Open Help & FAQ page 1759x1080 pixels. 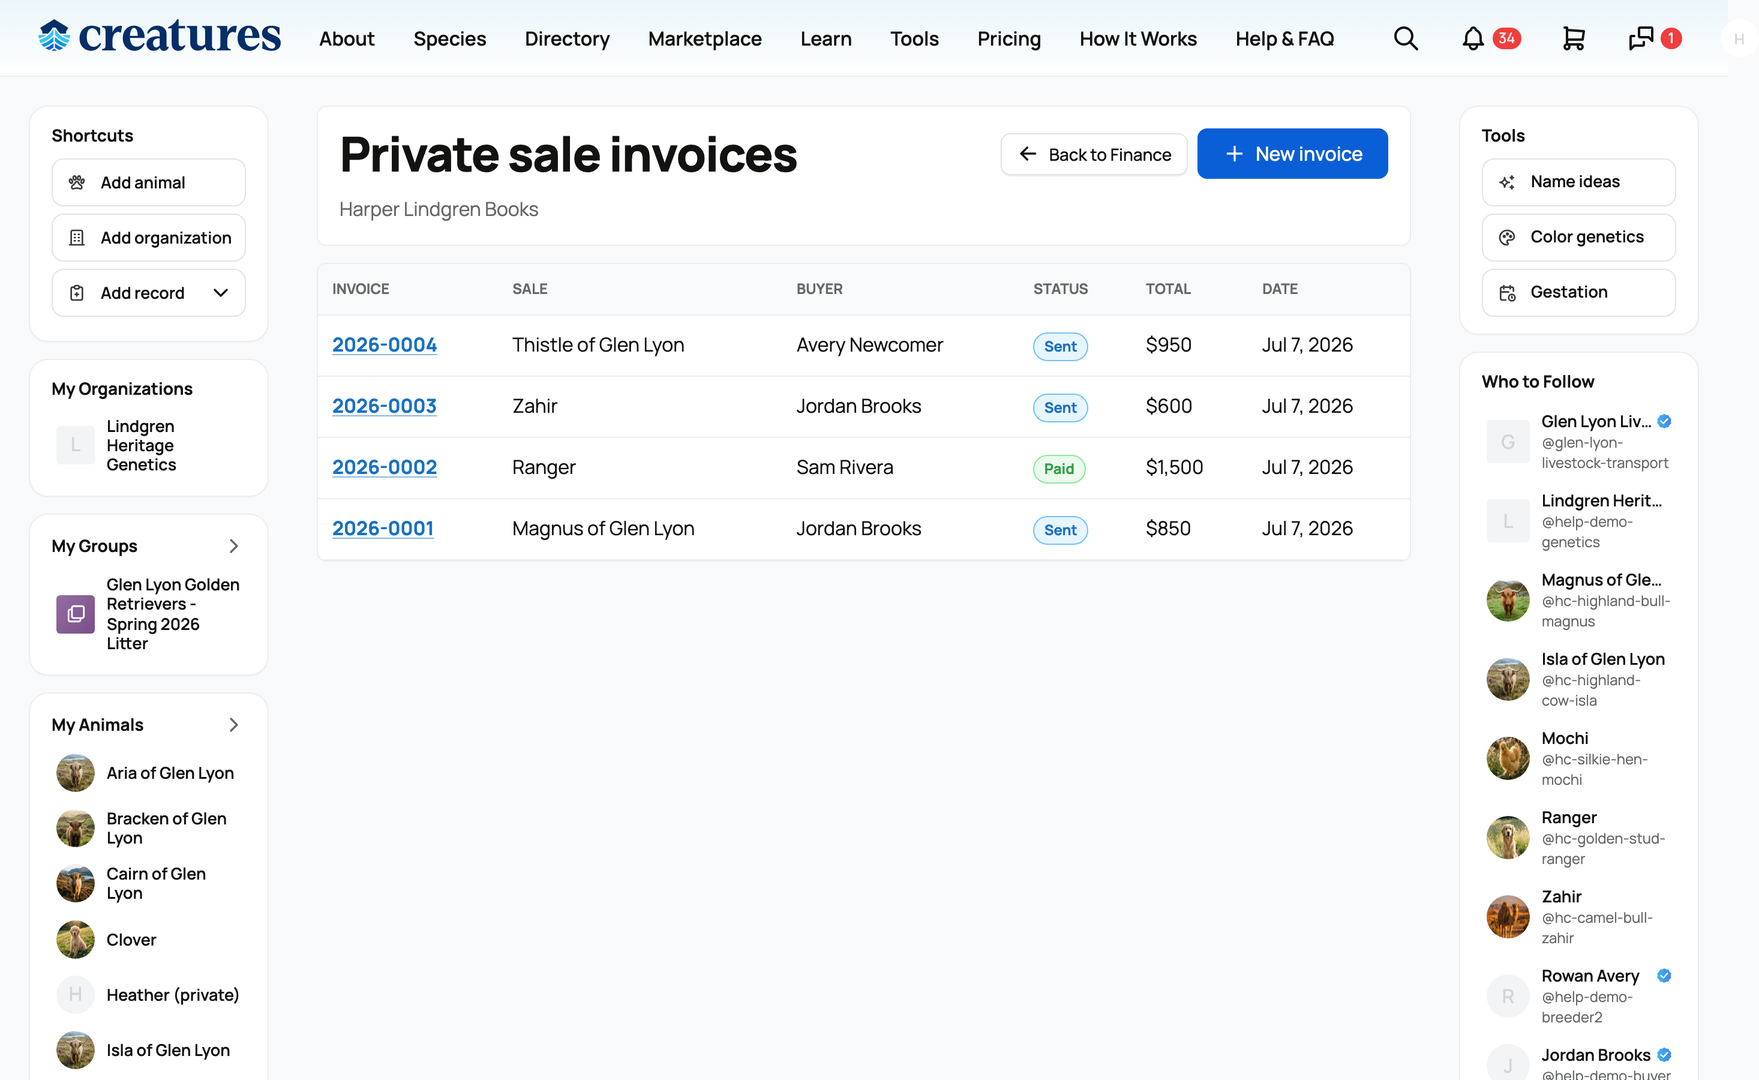pos(1285,39)
